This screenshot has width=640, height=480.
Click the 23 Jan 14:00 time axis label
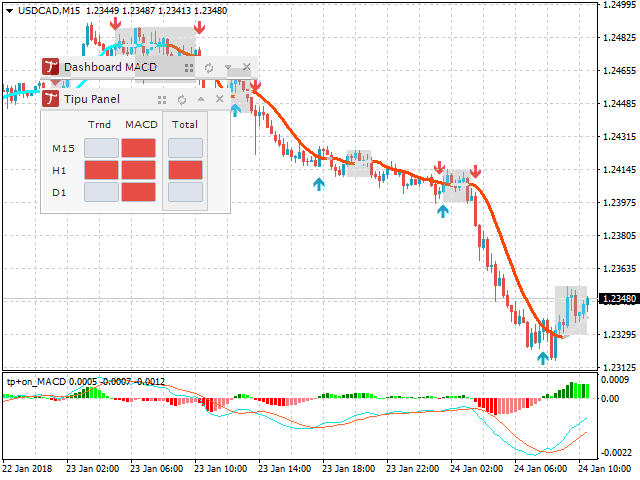284,469
